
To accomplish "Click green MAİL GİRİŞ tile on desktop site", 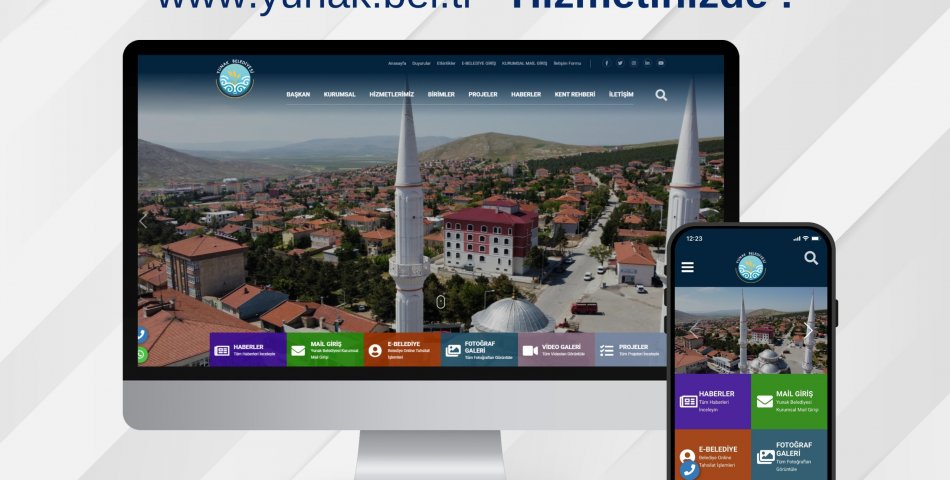I will tap(325, 350).
